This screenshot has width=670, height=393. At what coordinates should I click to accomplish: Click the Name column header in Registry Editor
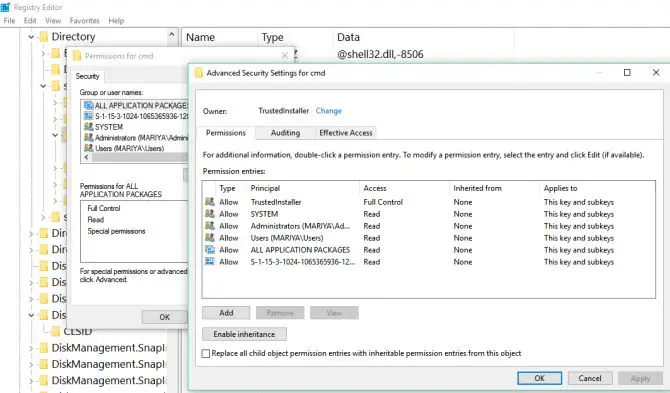coord(220,37)
